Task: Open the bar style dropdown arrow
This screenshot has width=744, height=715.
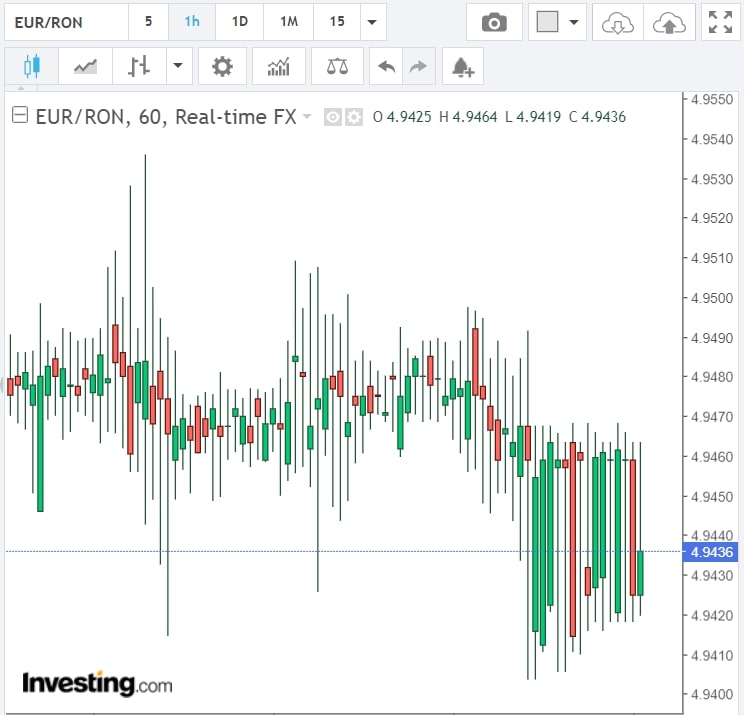Action: pyautogui.click(x=178, y=67)
